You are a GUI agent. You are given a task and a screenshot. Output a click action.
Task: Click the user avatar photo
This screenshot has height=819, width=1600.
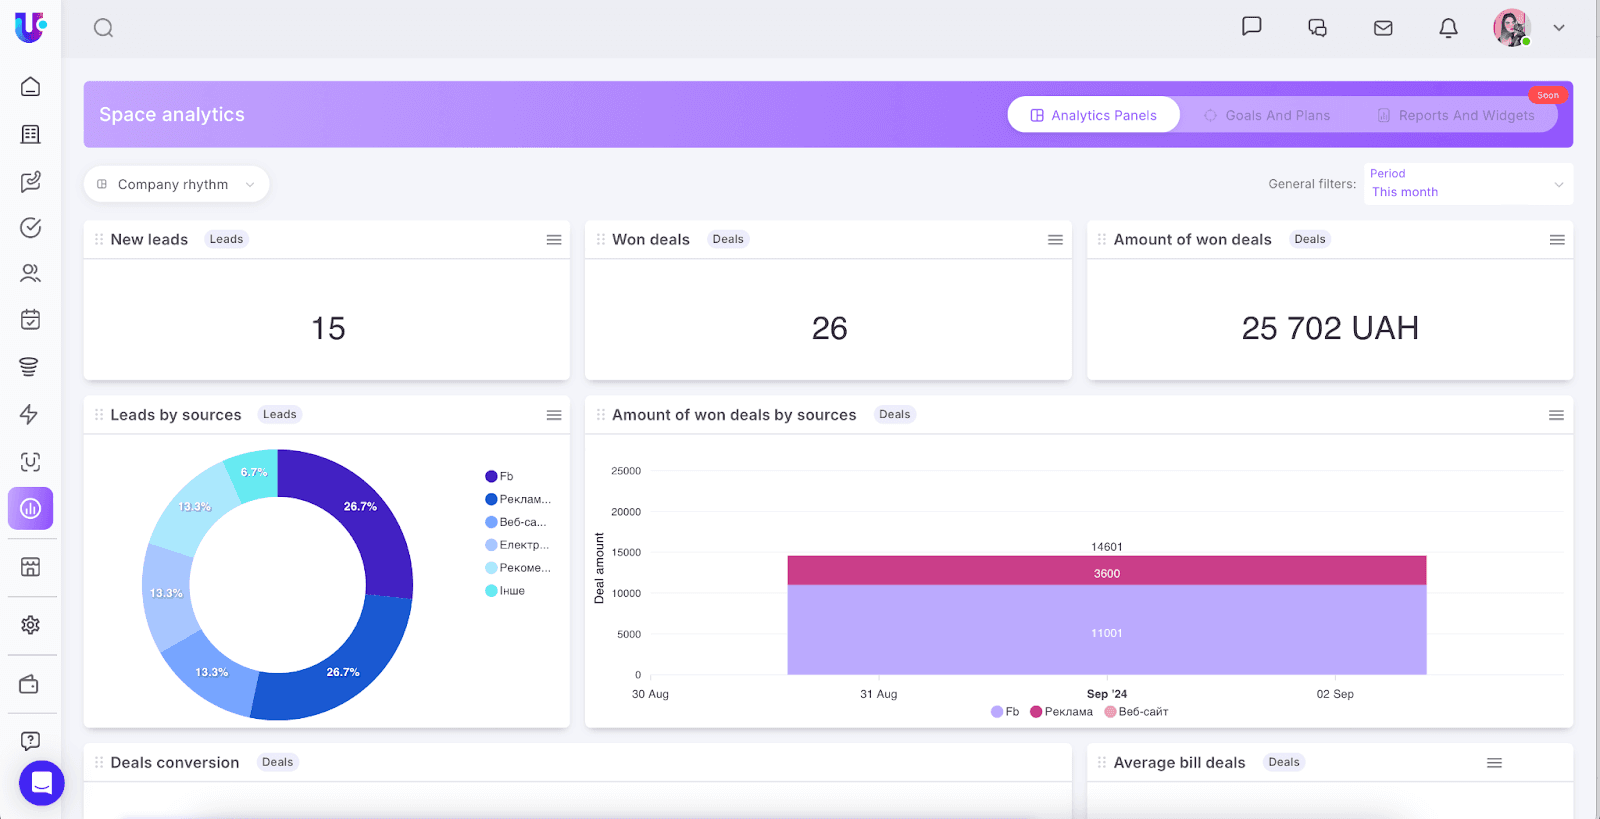tap(1511, 28)
